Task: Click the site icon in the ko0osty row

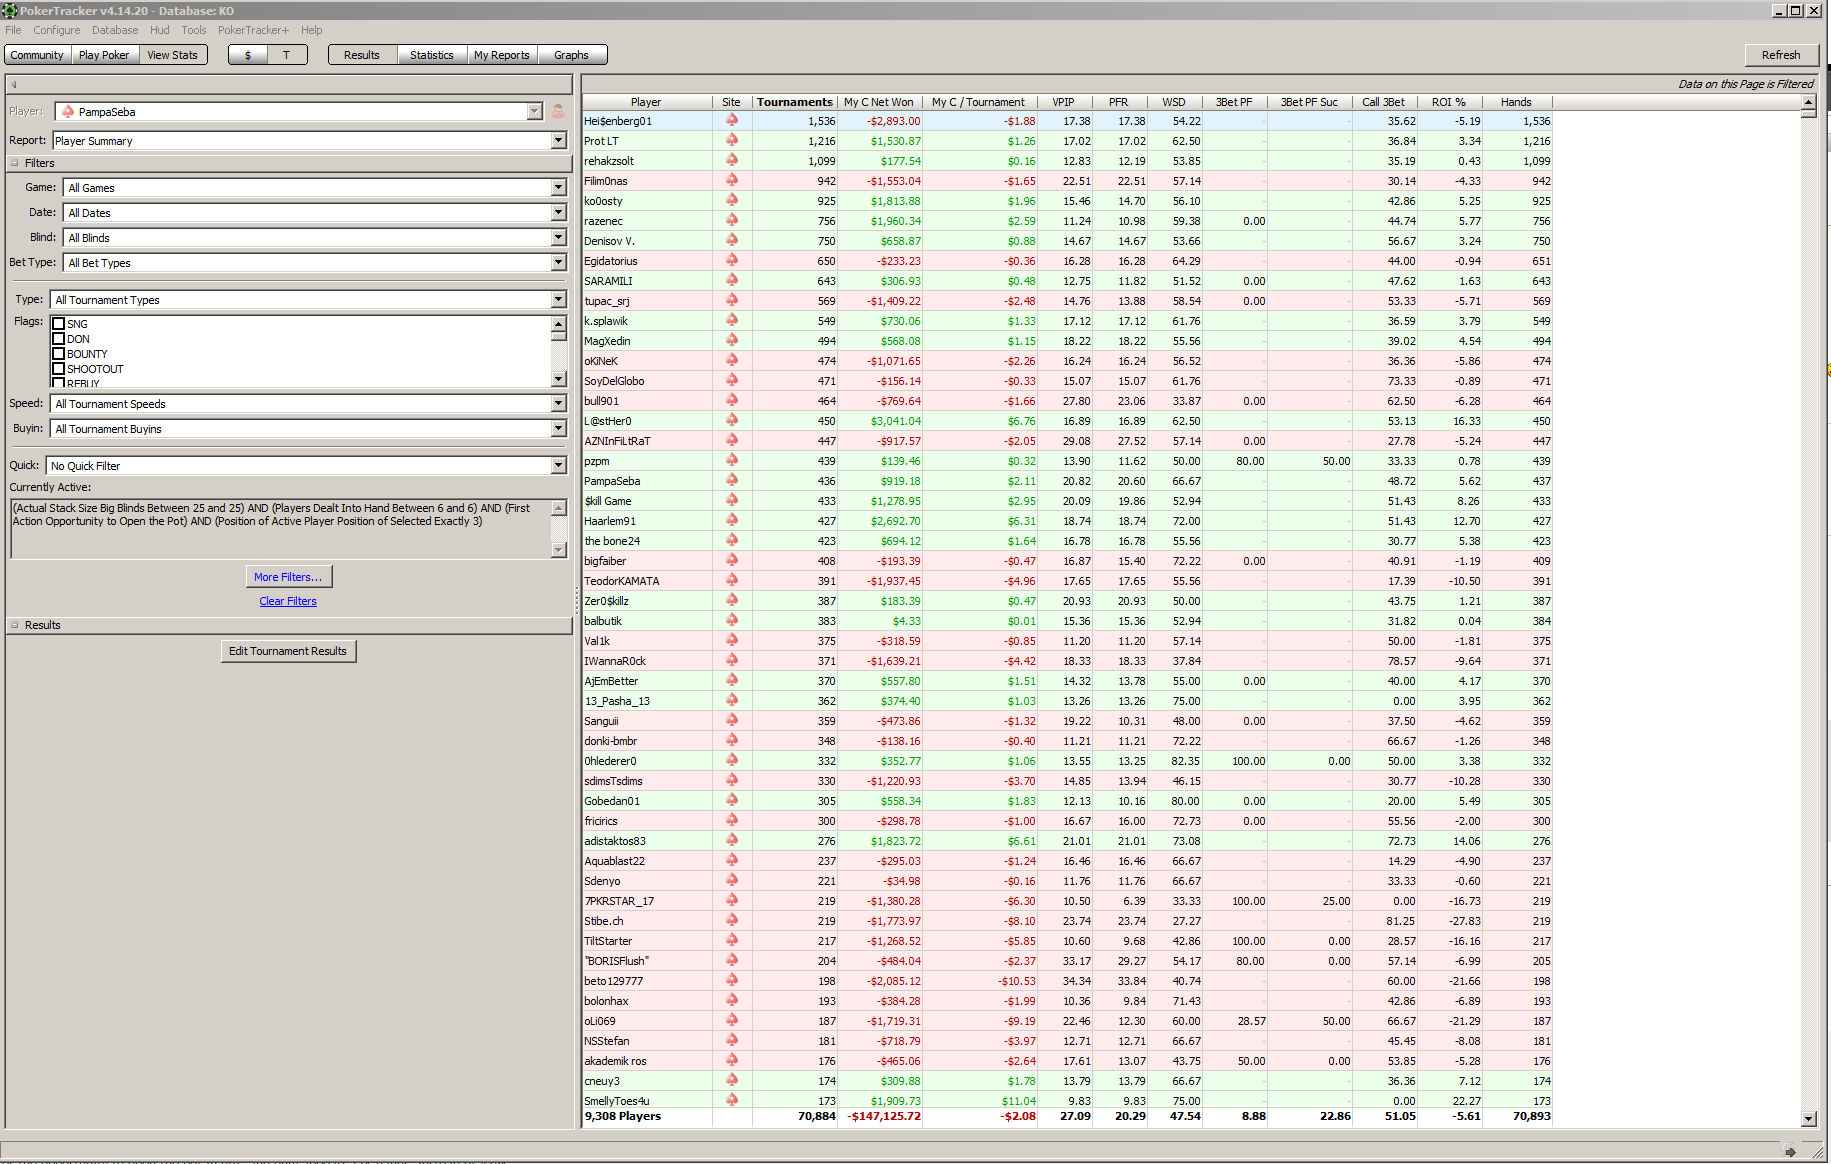Action: click(x=732, y=200)
